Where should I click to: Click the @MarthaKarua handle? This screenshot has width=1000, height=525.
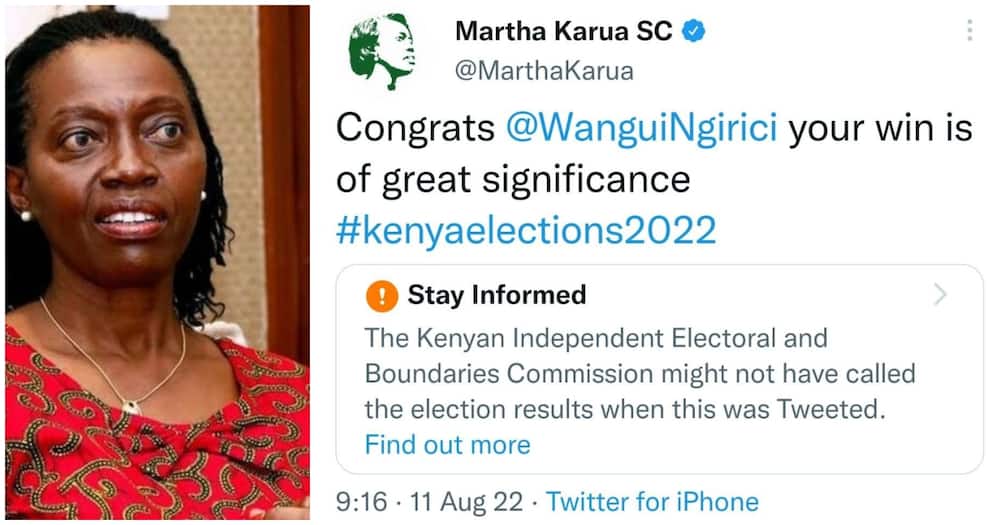click(x=544, y=71)
